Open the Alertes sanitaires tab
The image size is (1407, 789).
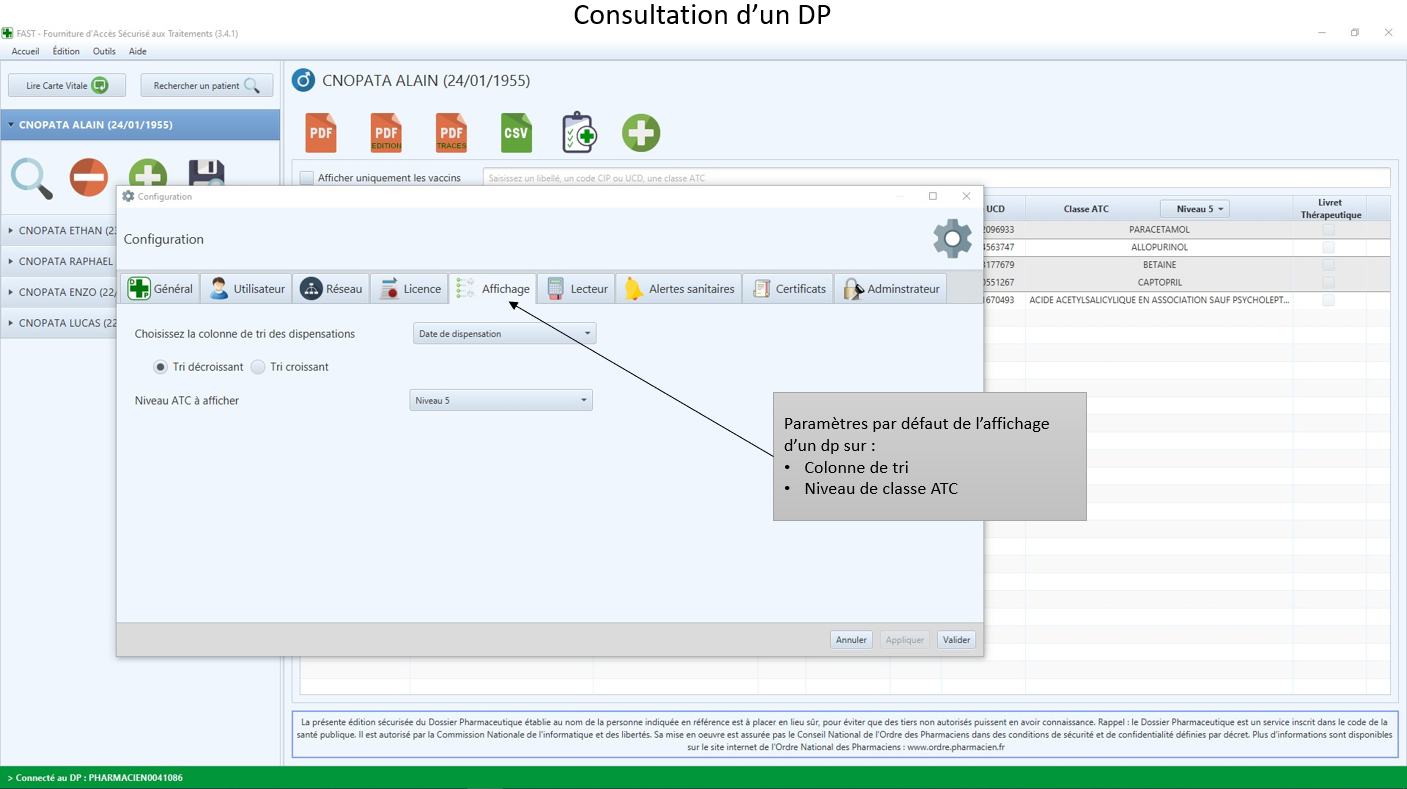pos(680,289)
